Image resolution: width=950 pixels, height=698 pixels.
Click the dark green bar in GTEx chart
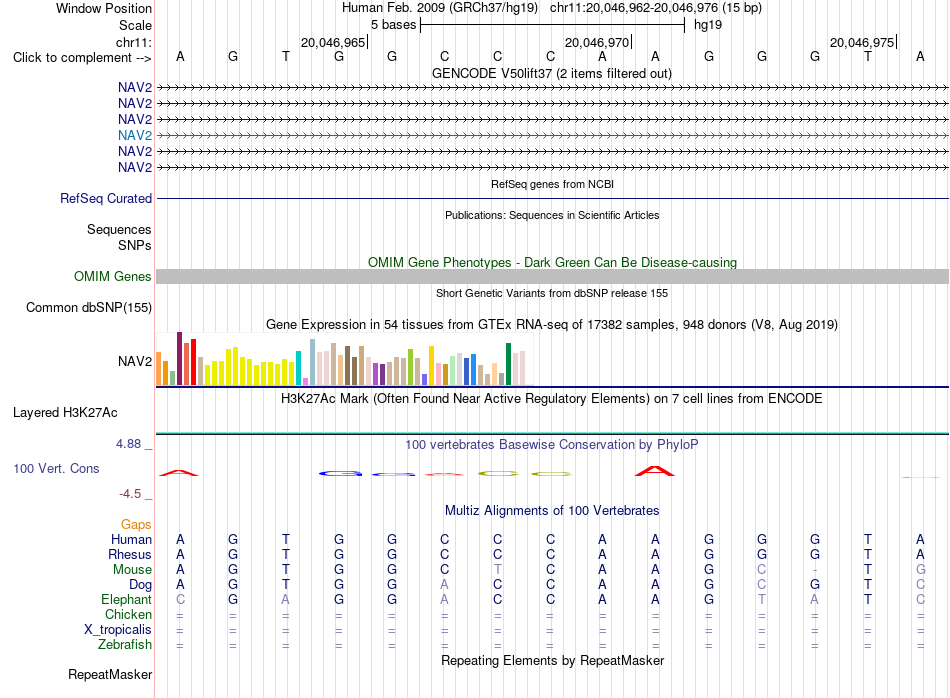[x=508, y=364]
